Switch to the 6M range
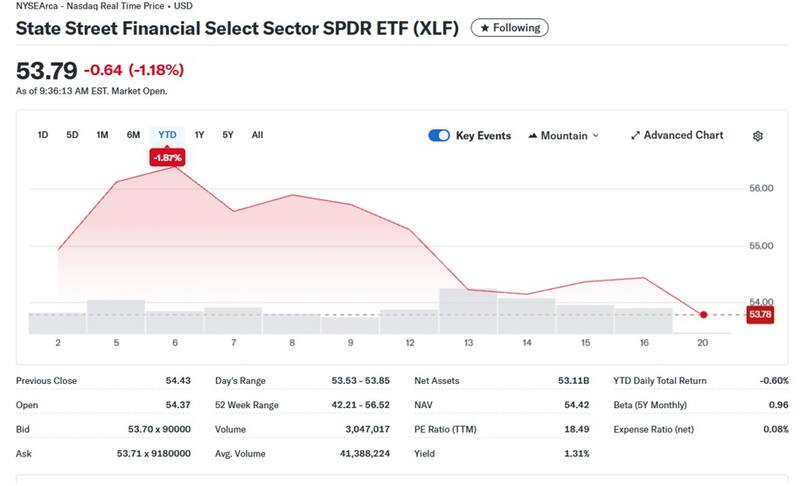This screenshot has height=486, width=800. 133,135
